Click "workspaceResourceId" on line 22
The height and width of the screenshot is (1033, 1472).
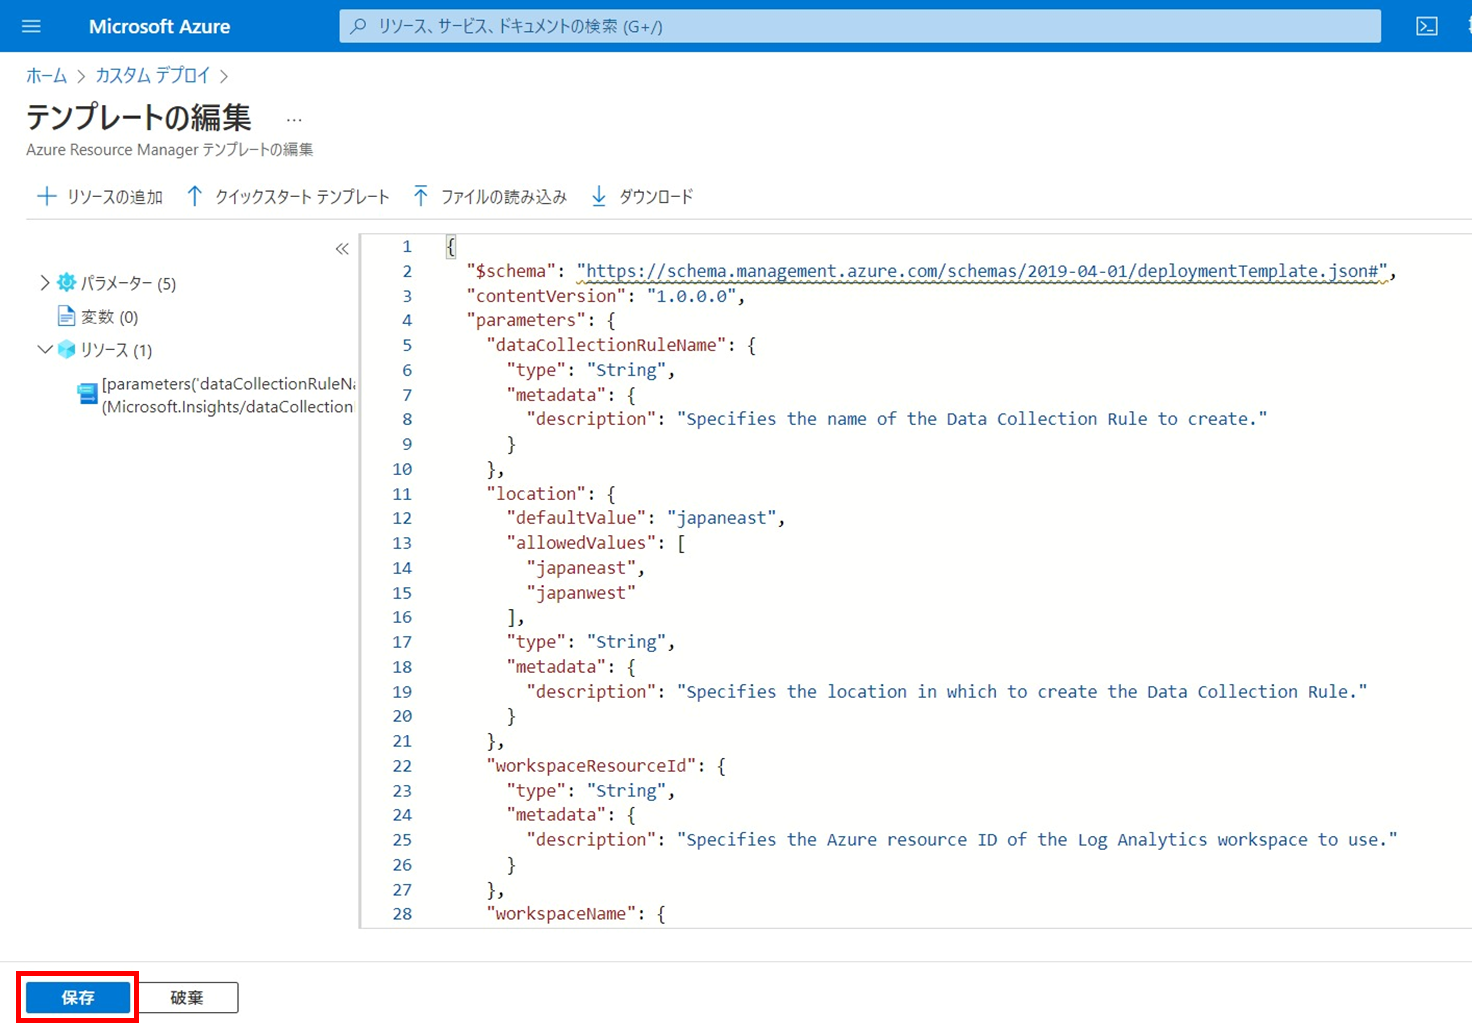click(591, 766)
